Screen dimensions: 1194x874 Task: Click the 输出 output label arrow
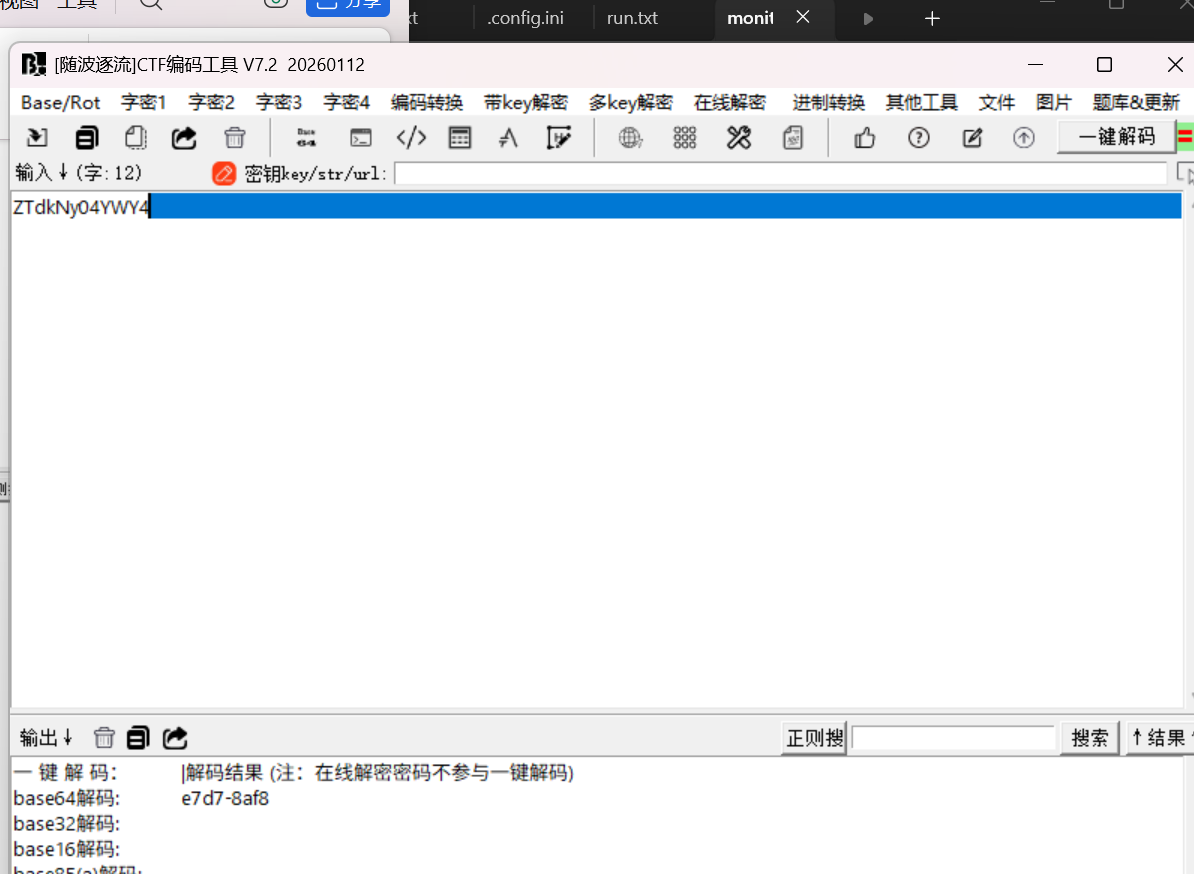click(68, 737)
